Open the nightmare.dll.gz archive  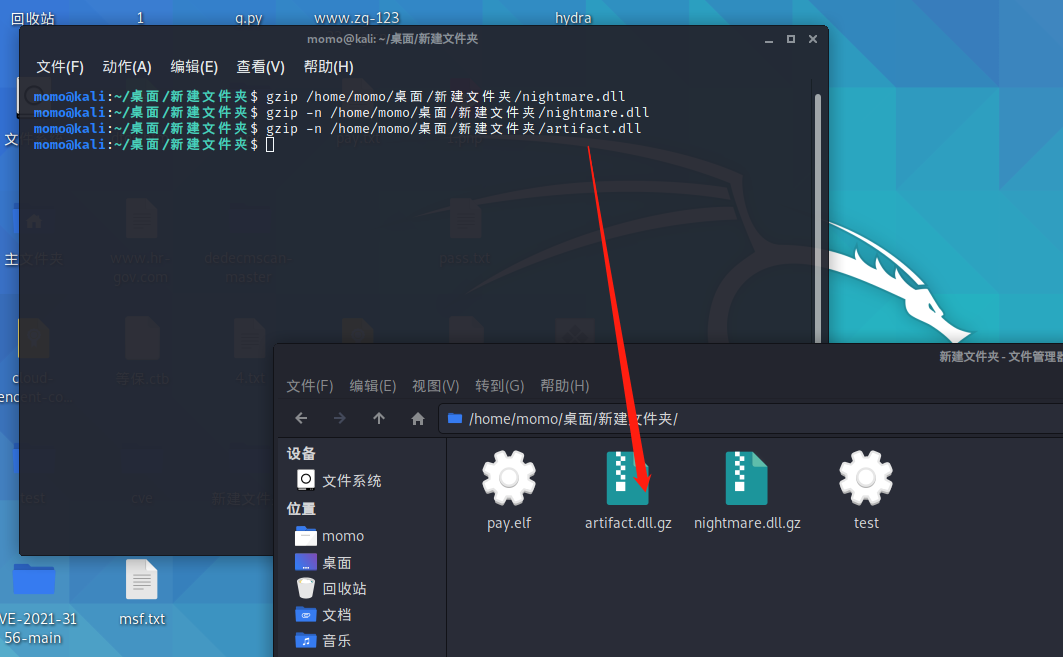click(x=747, y=478)
